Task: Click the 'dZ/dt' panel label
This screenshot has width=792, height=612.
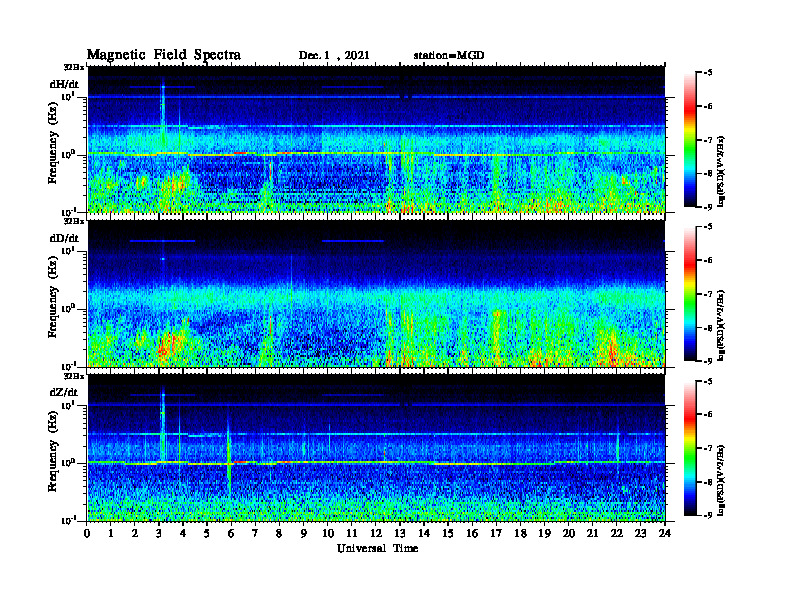Action: 64,392
